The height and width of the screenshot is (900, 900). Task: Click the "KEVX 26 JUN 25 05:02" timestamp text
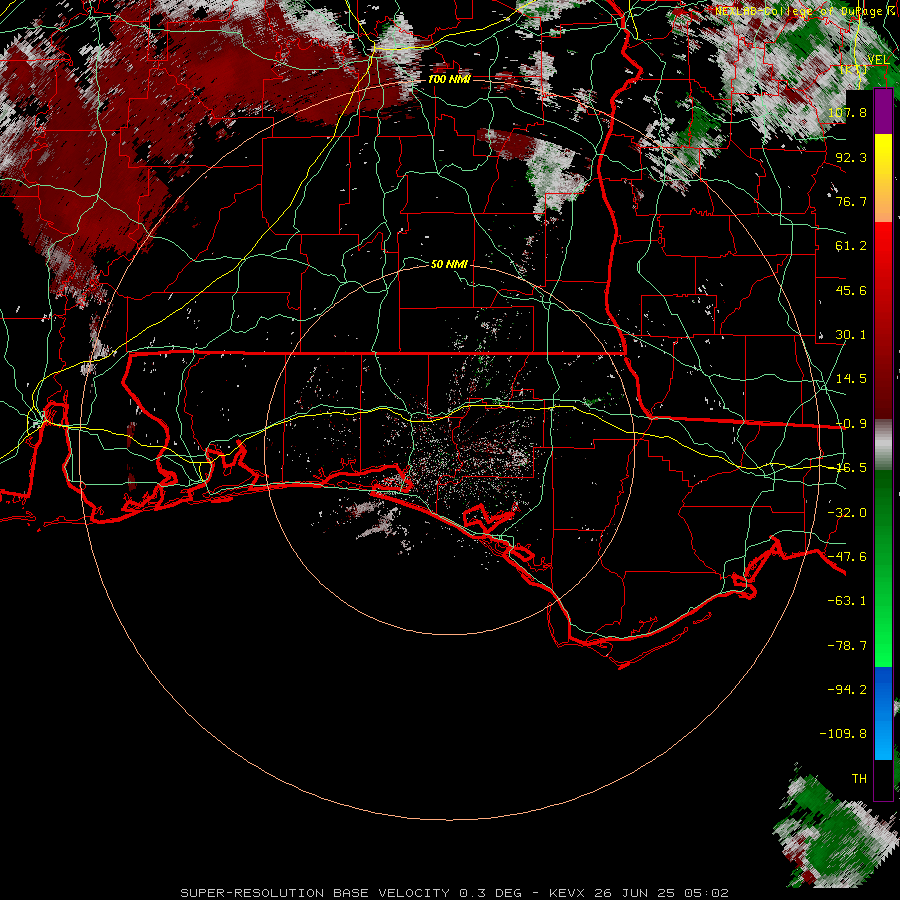pos(639,893)
